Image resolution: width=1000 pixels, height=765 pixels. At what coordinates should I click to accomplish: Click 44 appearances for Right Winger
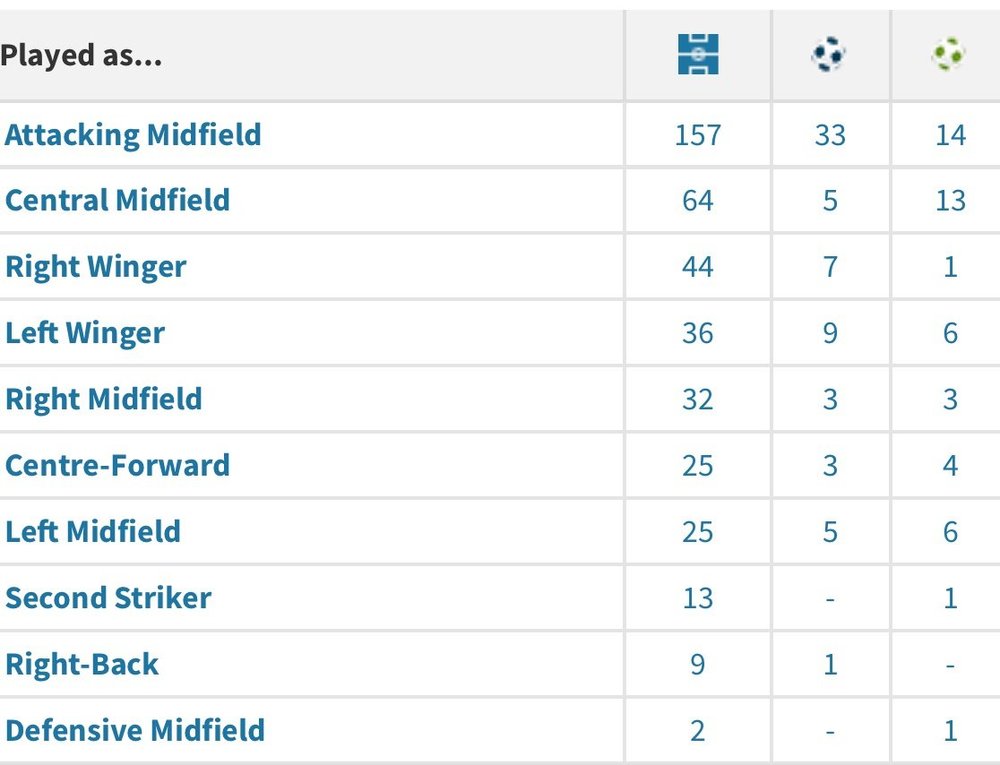(698, 267)
